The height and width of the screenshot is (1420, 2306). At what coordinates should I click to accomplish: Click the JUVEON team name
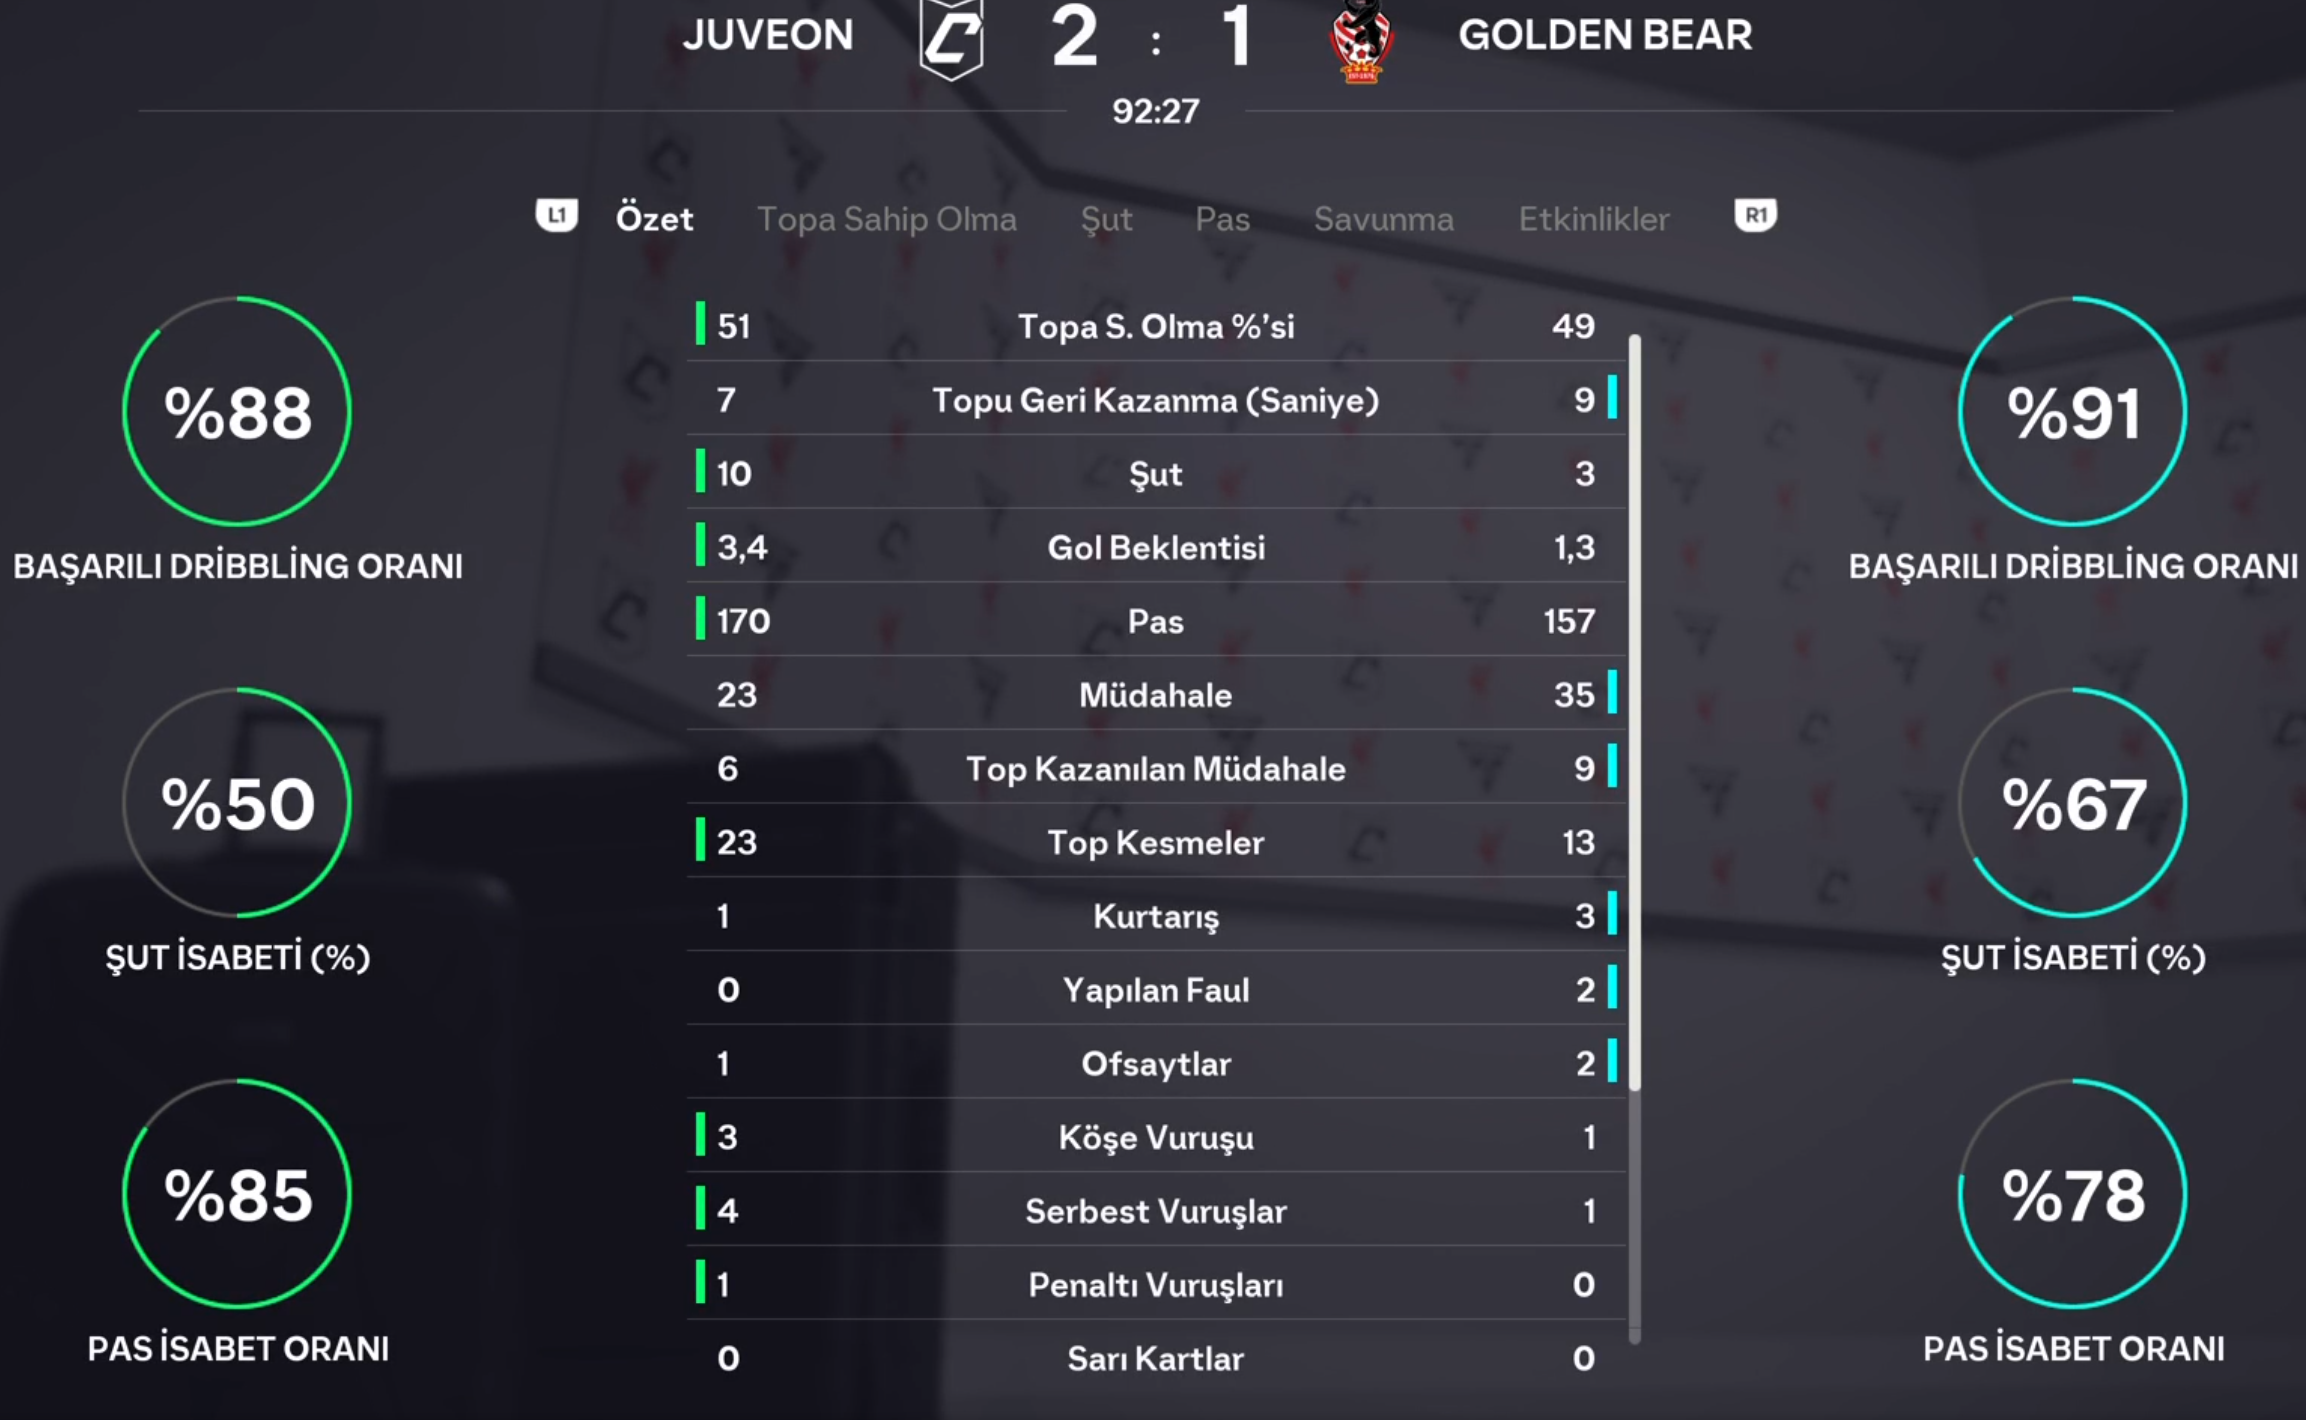click(768, 36)
